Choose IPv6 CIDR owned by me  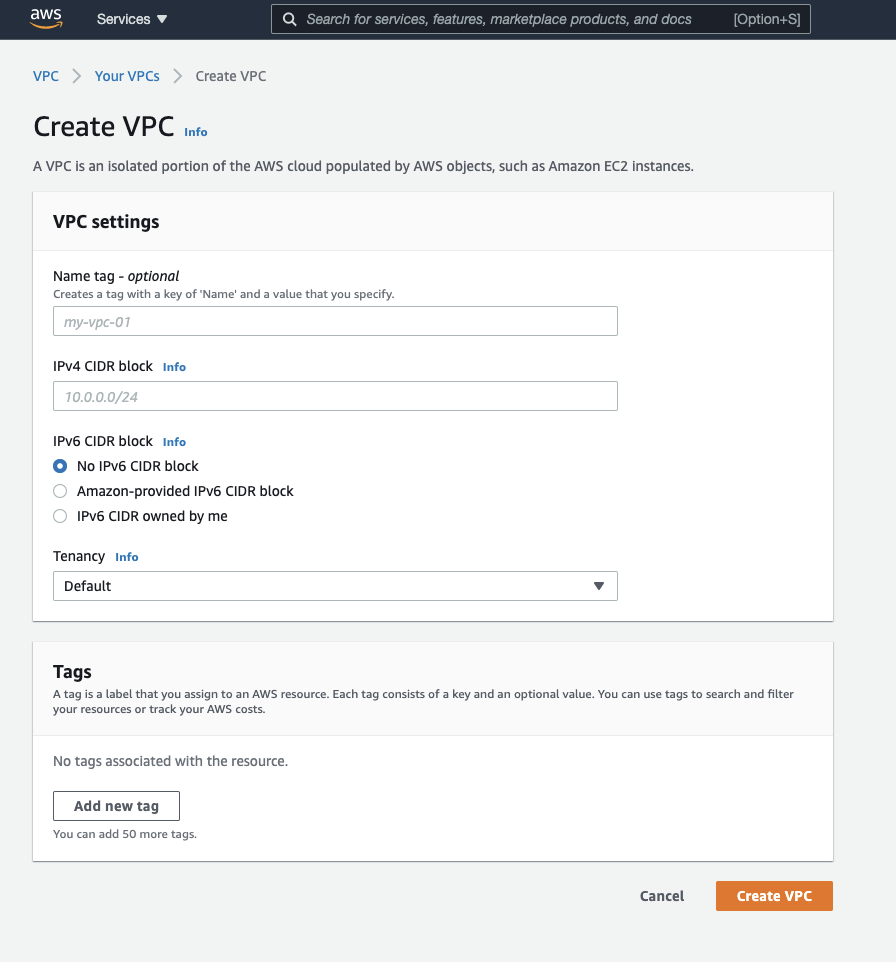pyautogui.click(x=60, y=516)
